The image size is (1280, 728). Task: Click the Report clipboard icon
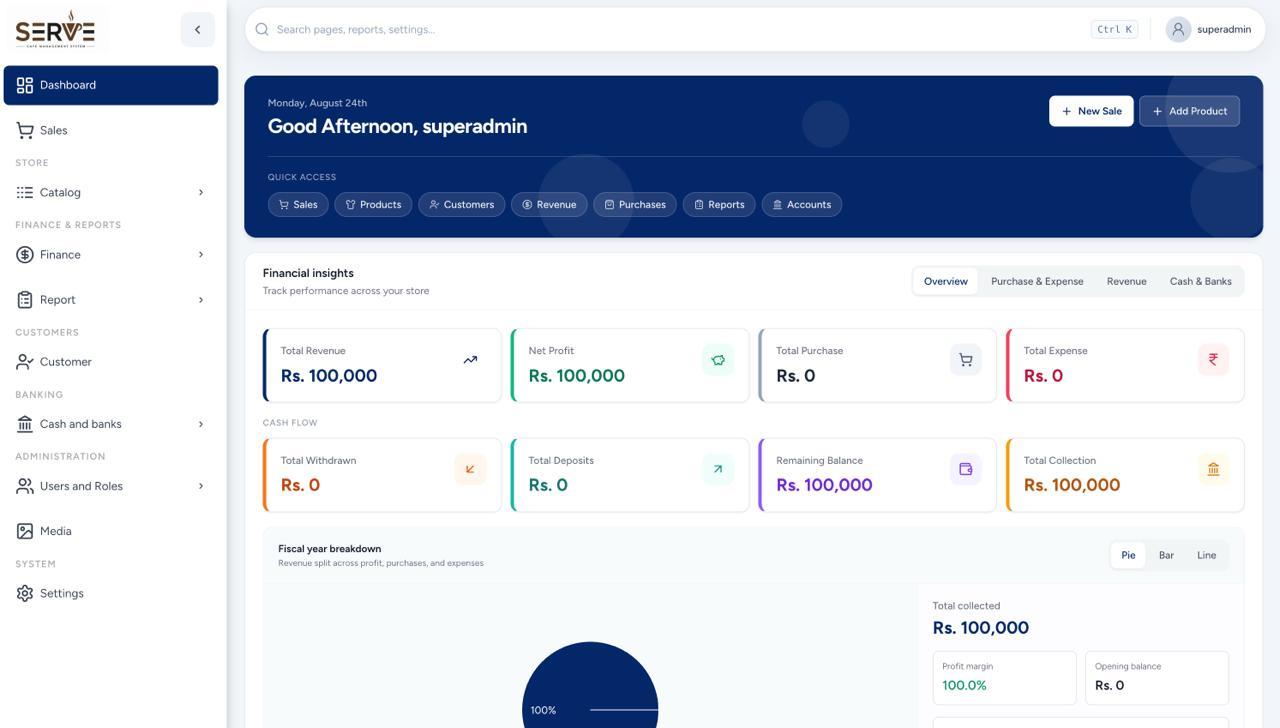coord(25,300)
